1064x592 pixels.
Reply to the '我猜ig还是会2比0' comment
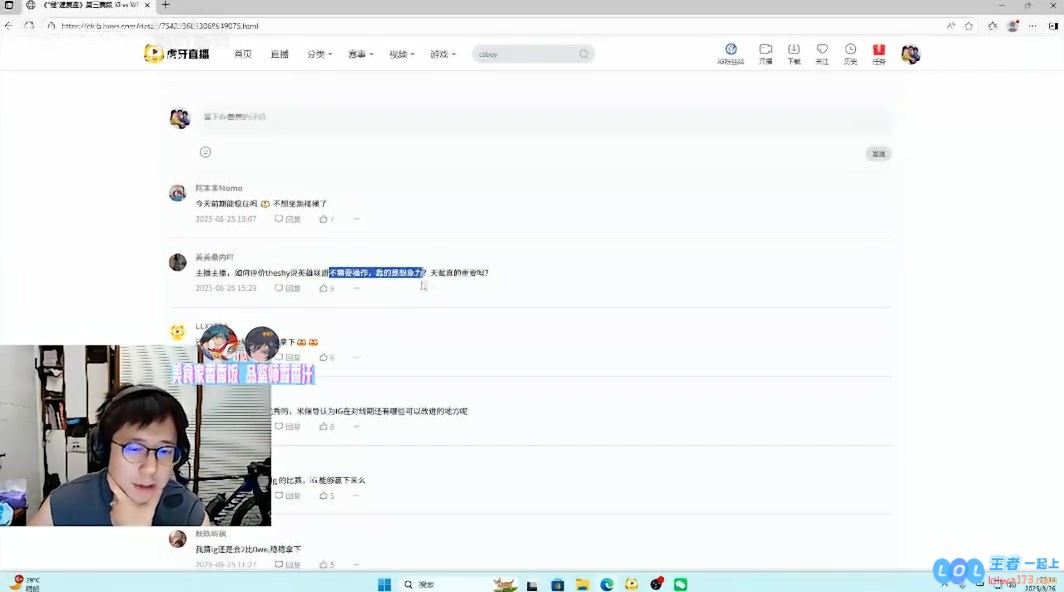click(x=288, y=565)
